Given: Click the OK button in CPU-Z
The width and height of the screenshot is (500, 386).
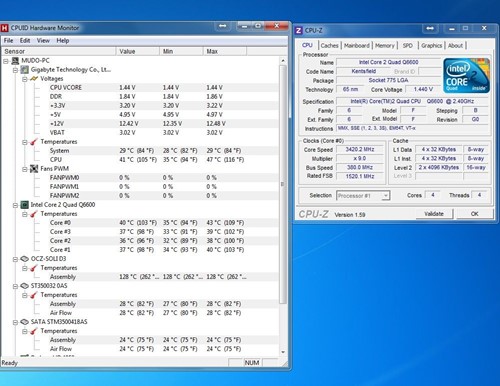Looking at the screenshot, I should click(x=475, y=214).
